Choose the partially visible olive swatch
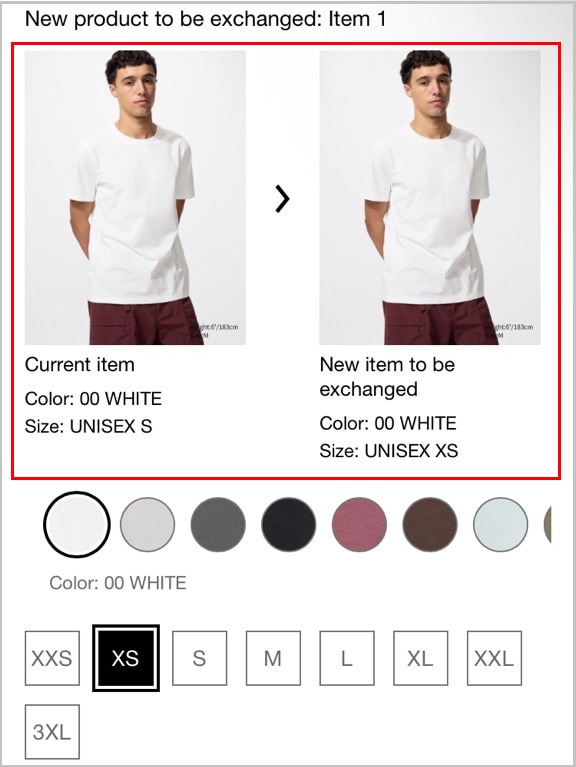 pos(548,524)
